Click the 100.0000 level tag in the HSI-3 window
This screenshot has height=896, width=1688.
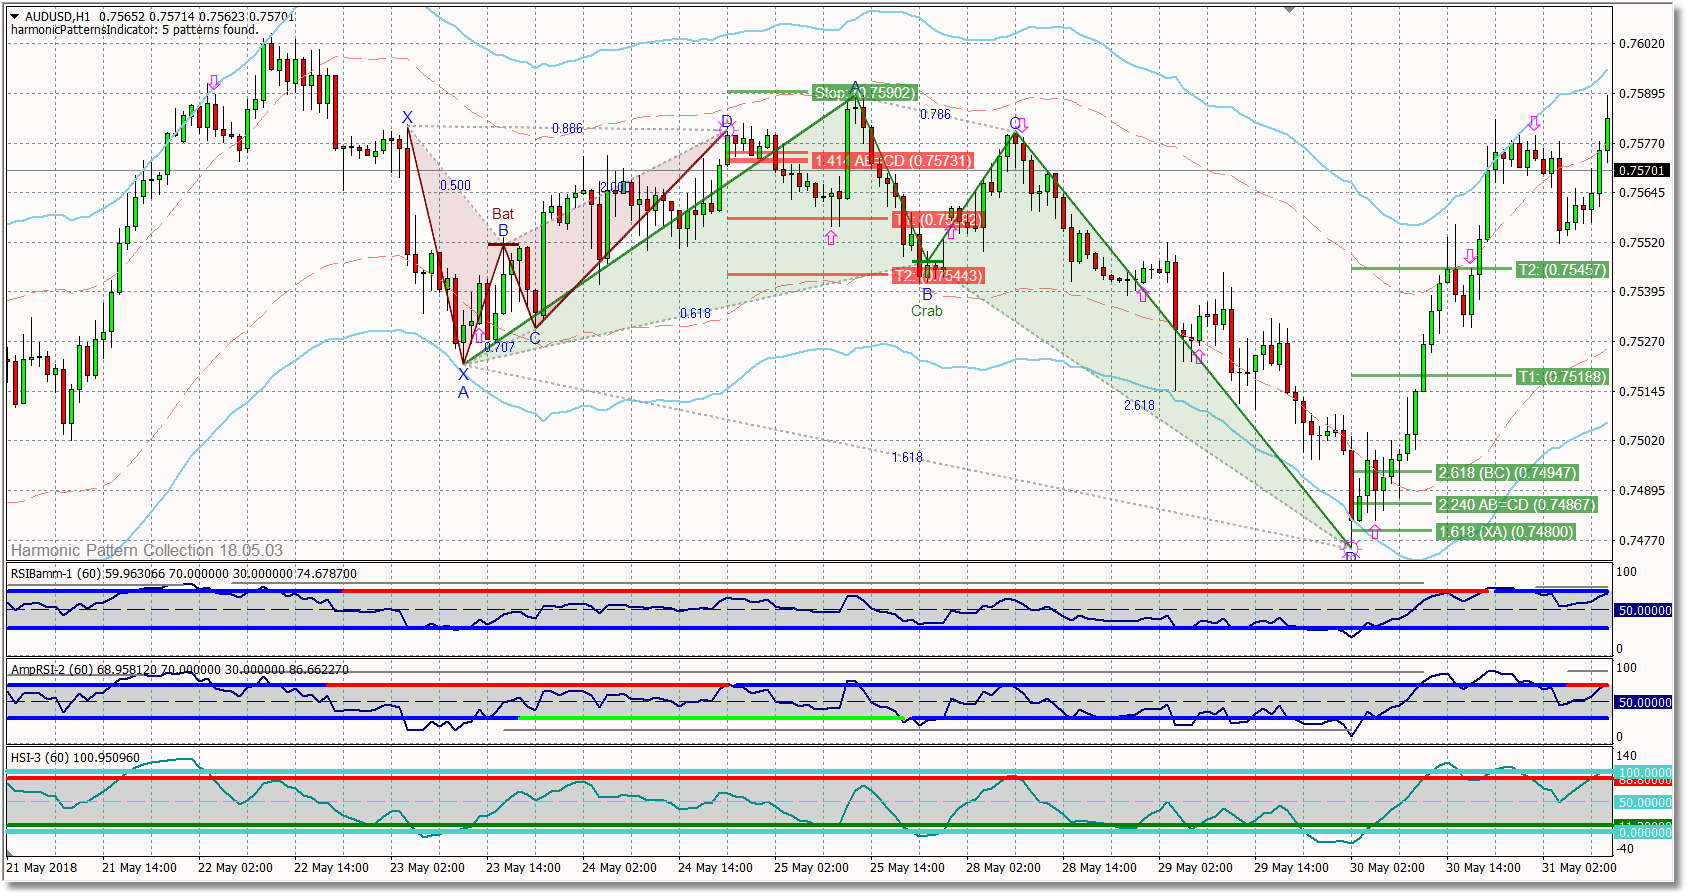tap(1644, 773)
